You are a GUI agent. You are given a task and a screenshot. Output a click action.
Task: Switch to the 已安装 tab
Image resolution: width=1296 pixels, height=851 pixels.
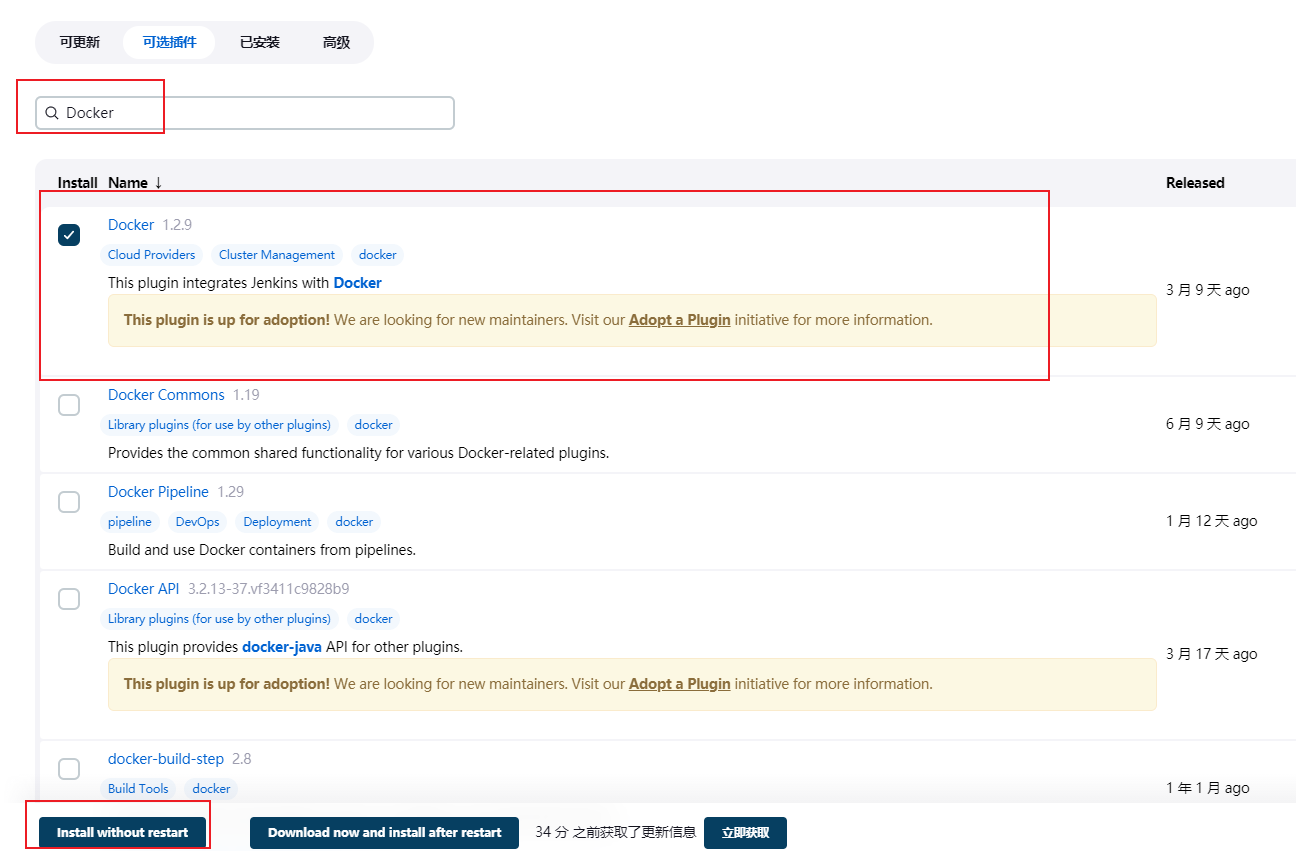click(260, 43)
